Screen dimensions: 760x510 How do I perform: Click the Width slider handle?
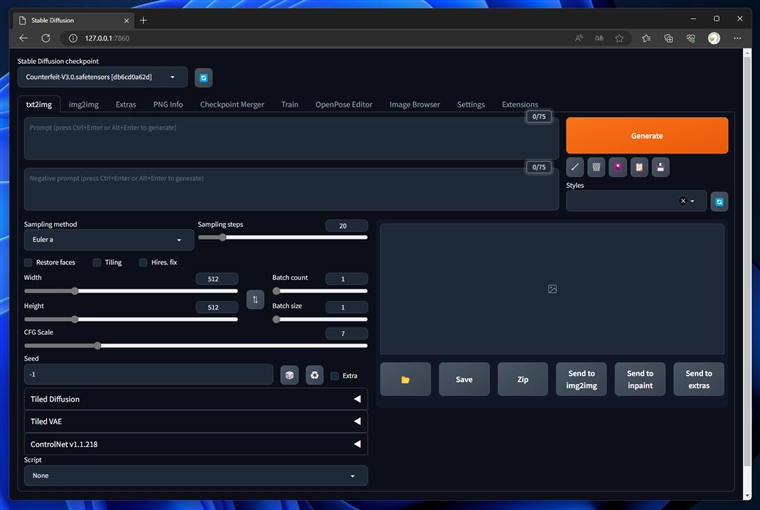(75, 291)
